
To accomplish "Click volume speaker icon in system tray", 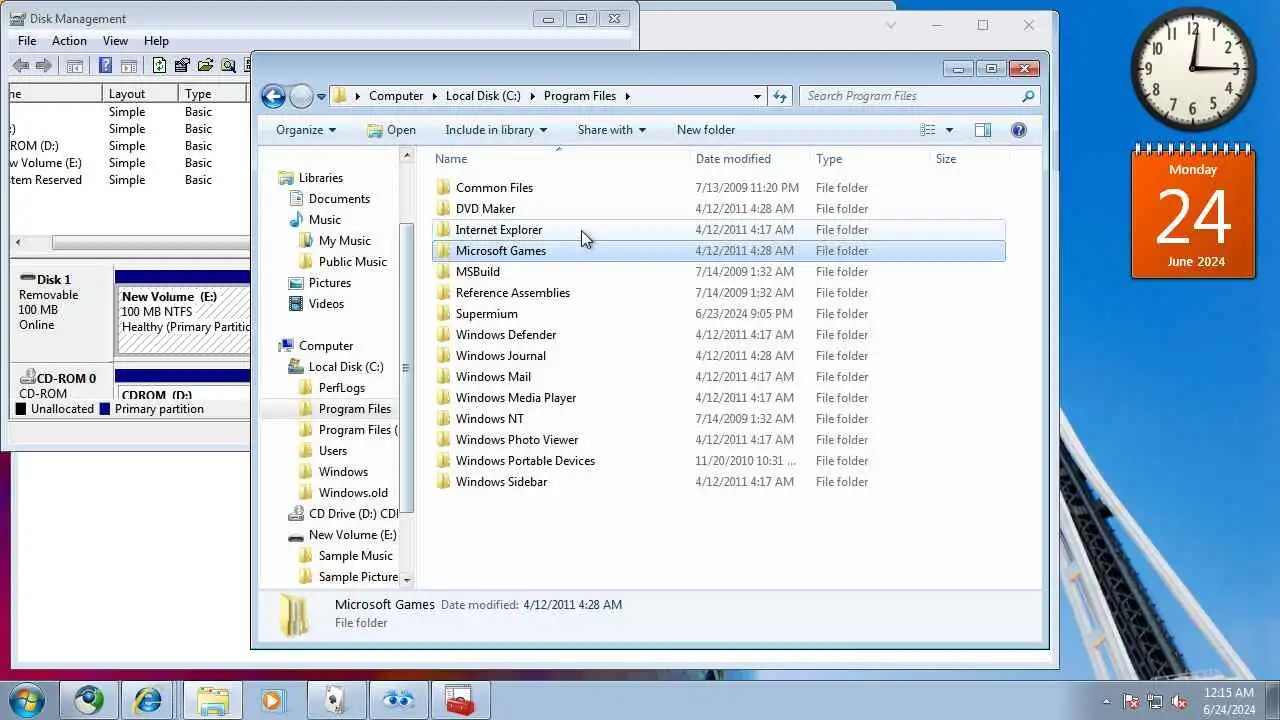I will 1179,701.
